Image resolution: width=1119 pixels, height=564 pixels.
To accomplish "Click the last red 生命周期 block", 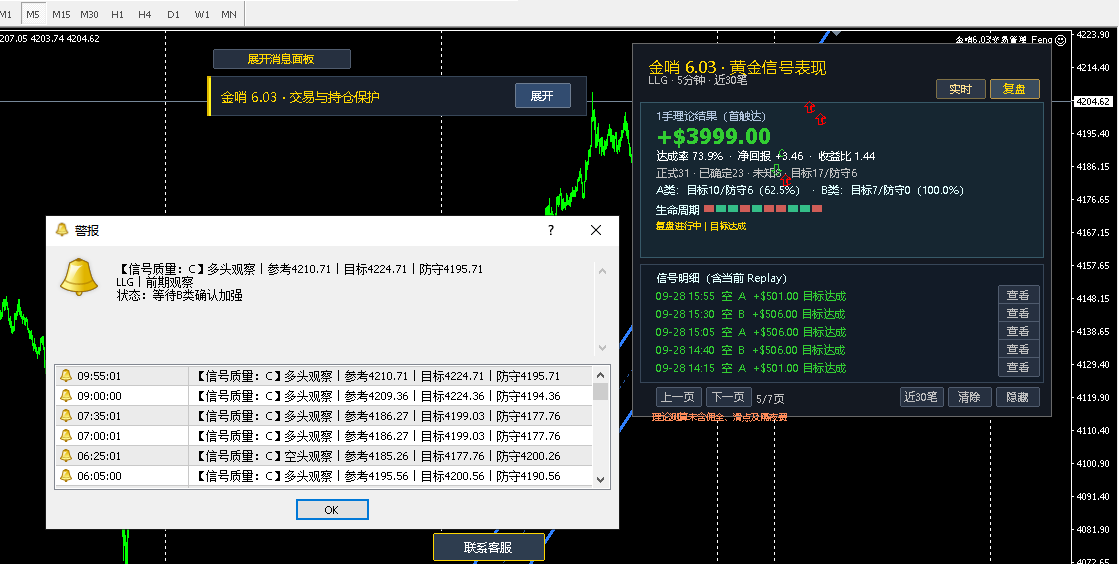I will [817, 208].
